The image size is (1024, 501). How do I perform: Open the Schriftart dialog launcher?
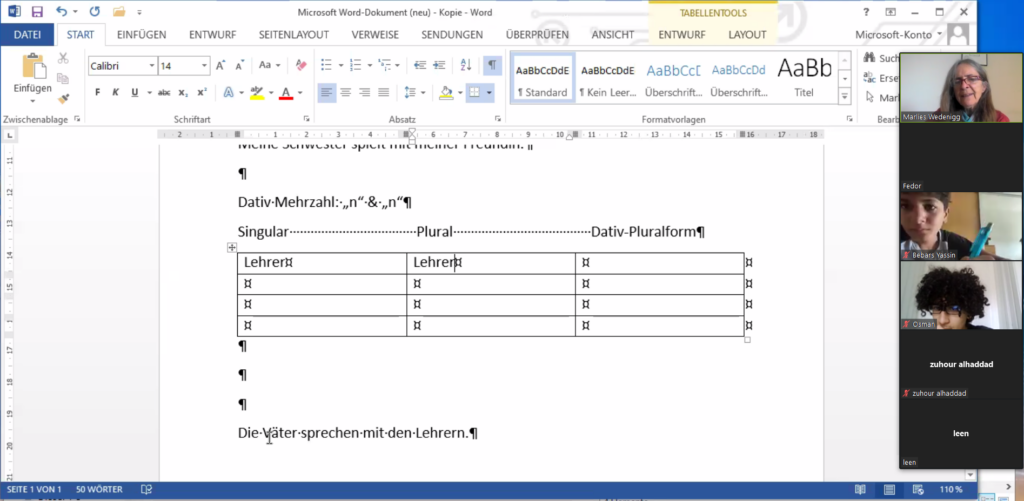[x=306, y=119]
